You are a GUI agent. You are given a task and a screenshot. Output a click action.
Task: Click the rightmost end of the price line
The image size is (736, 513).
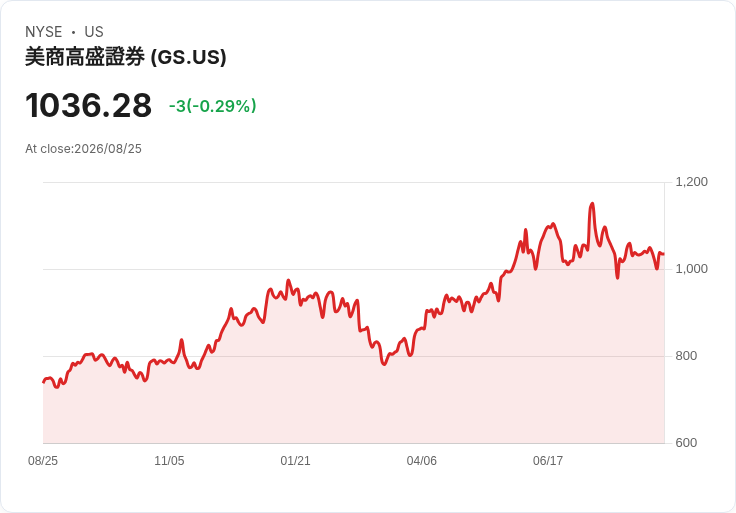pos(663,254)
